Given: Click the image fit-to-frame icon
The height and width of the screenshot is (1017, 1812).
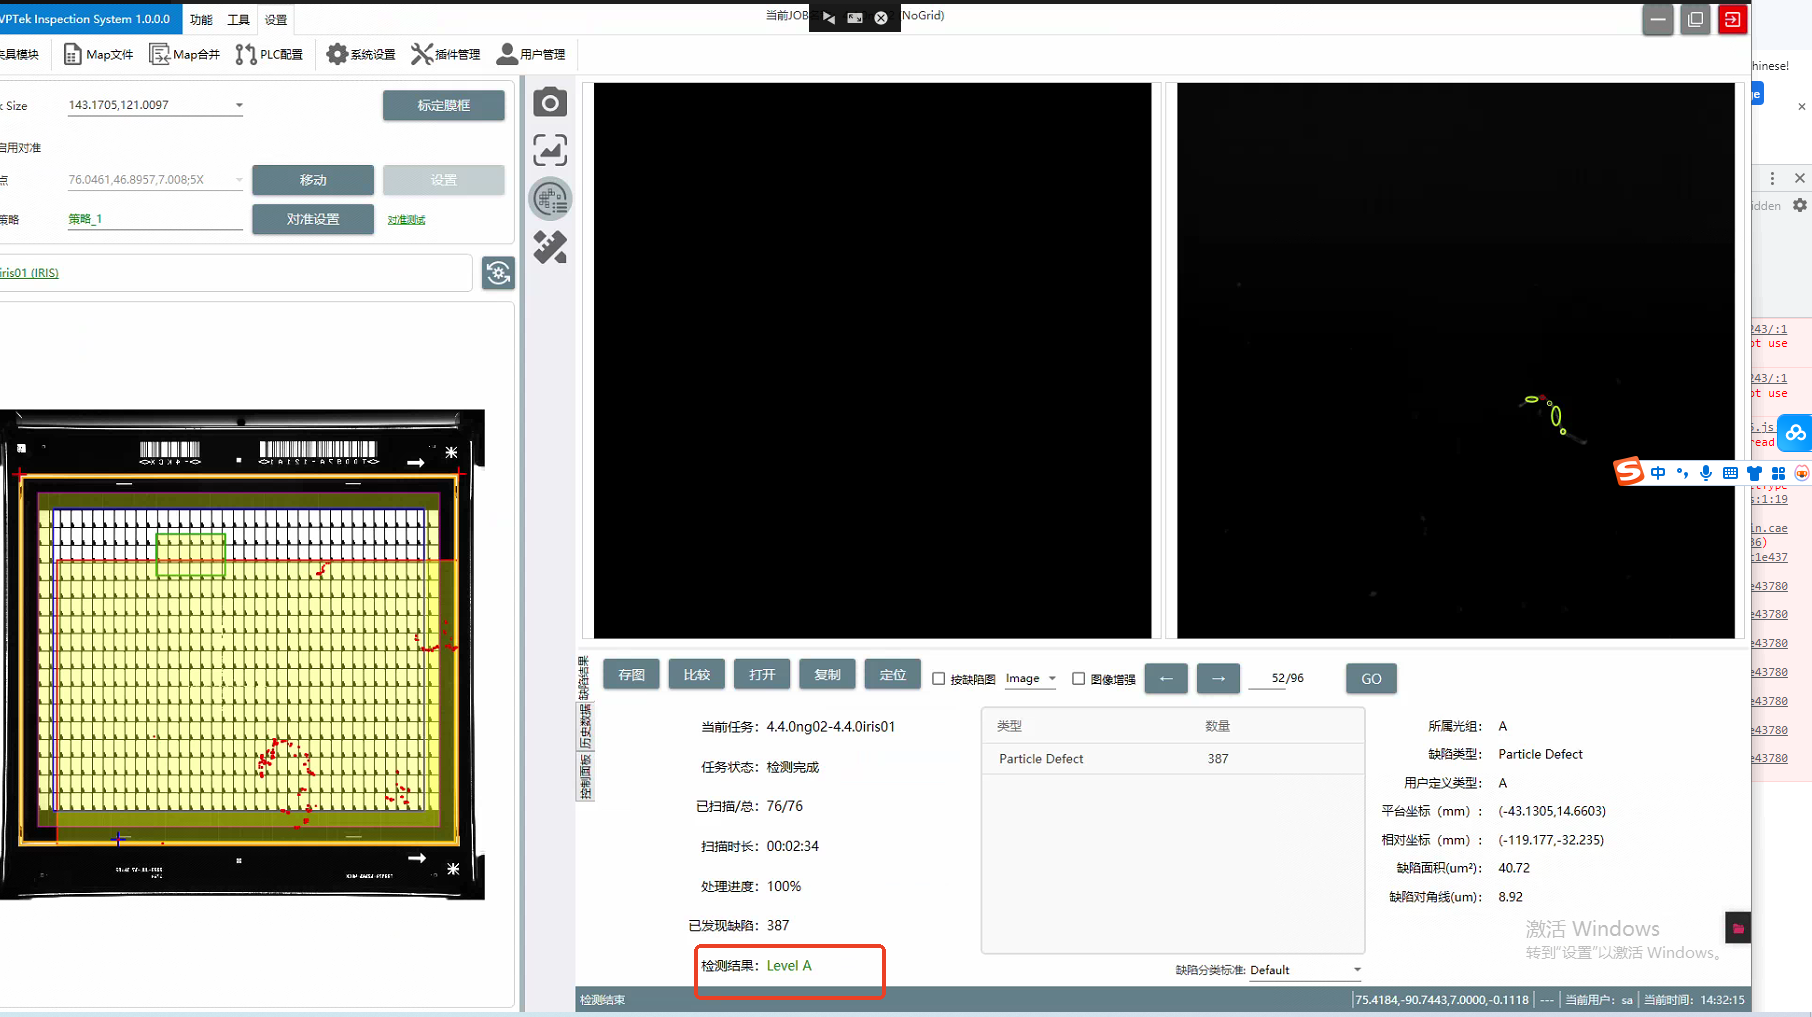Looking at the screenshot, I should [550, 150].
